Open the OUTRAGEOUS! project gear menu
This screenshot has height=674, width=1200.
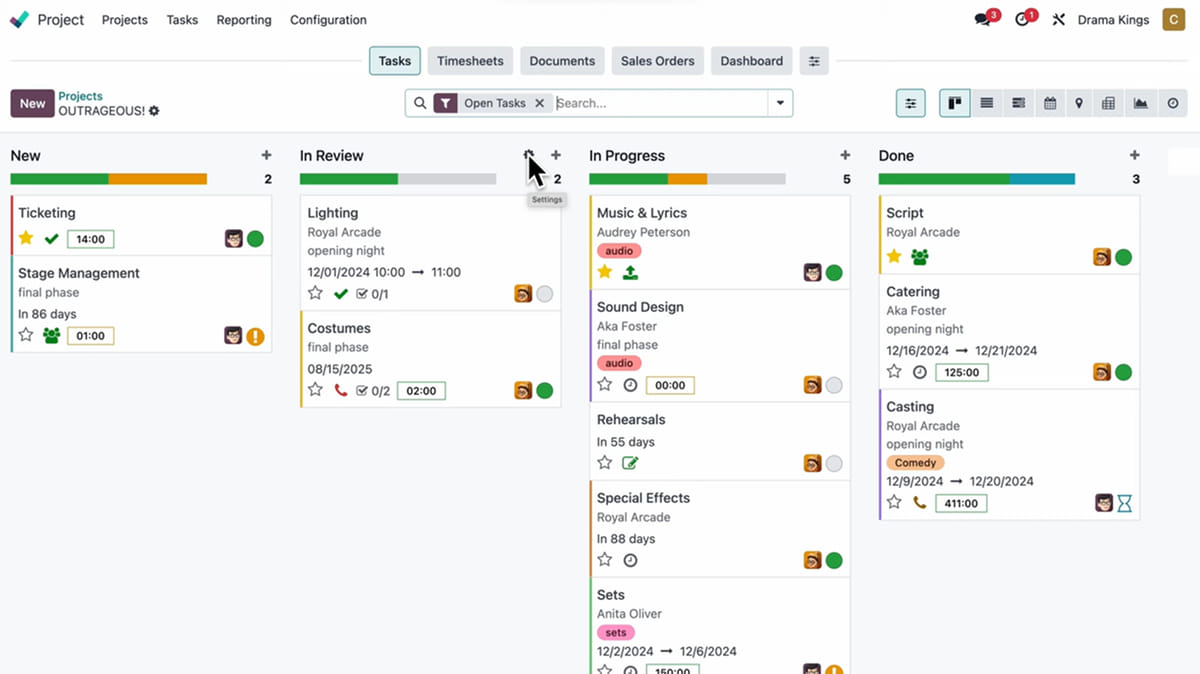(154, 111)
